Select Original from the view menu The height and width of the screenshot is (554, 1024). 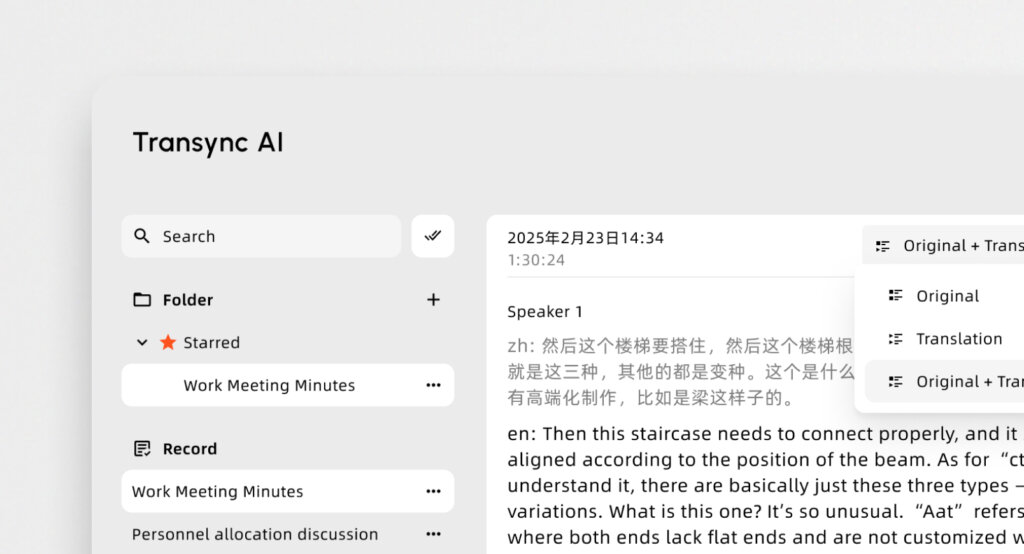coord(946,296)
